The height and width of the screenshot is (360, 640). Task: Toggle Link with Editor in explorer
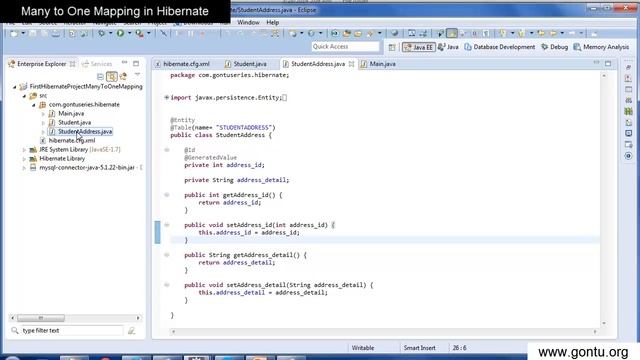pos(111,76)
